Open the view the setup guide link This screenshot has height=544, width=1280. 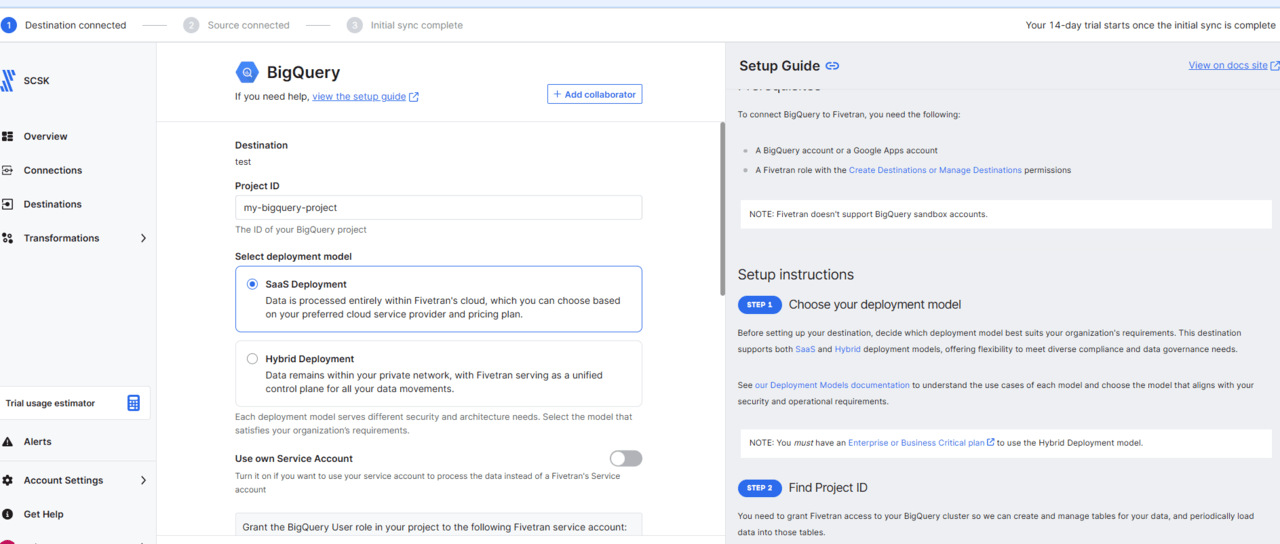click(x=359, y=97)
